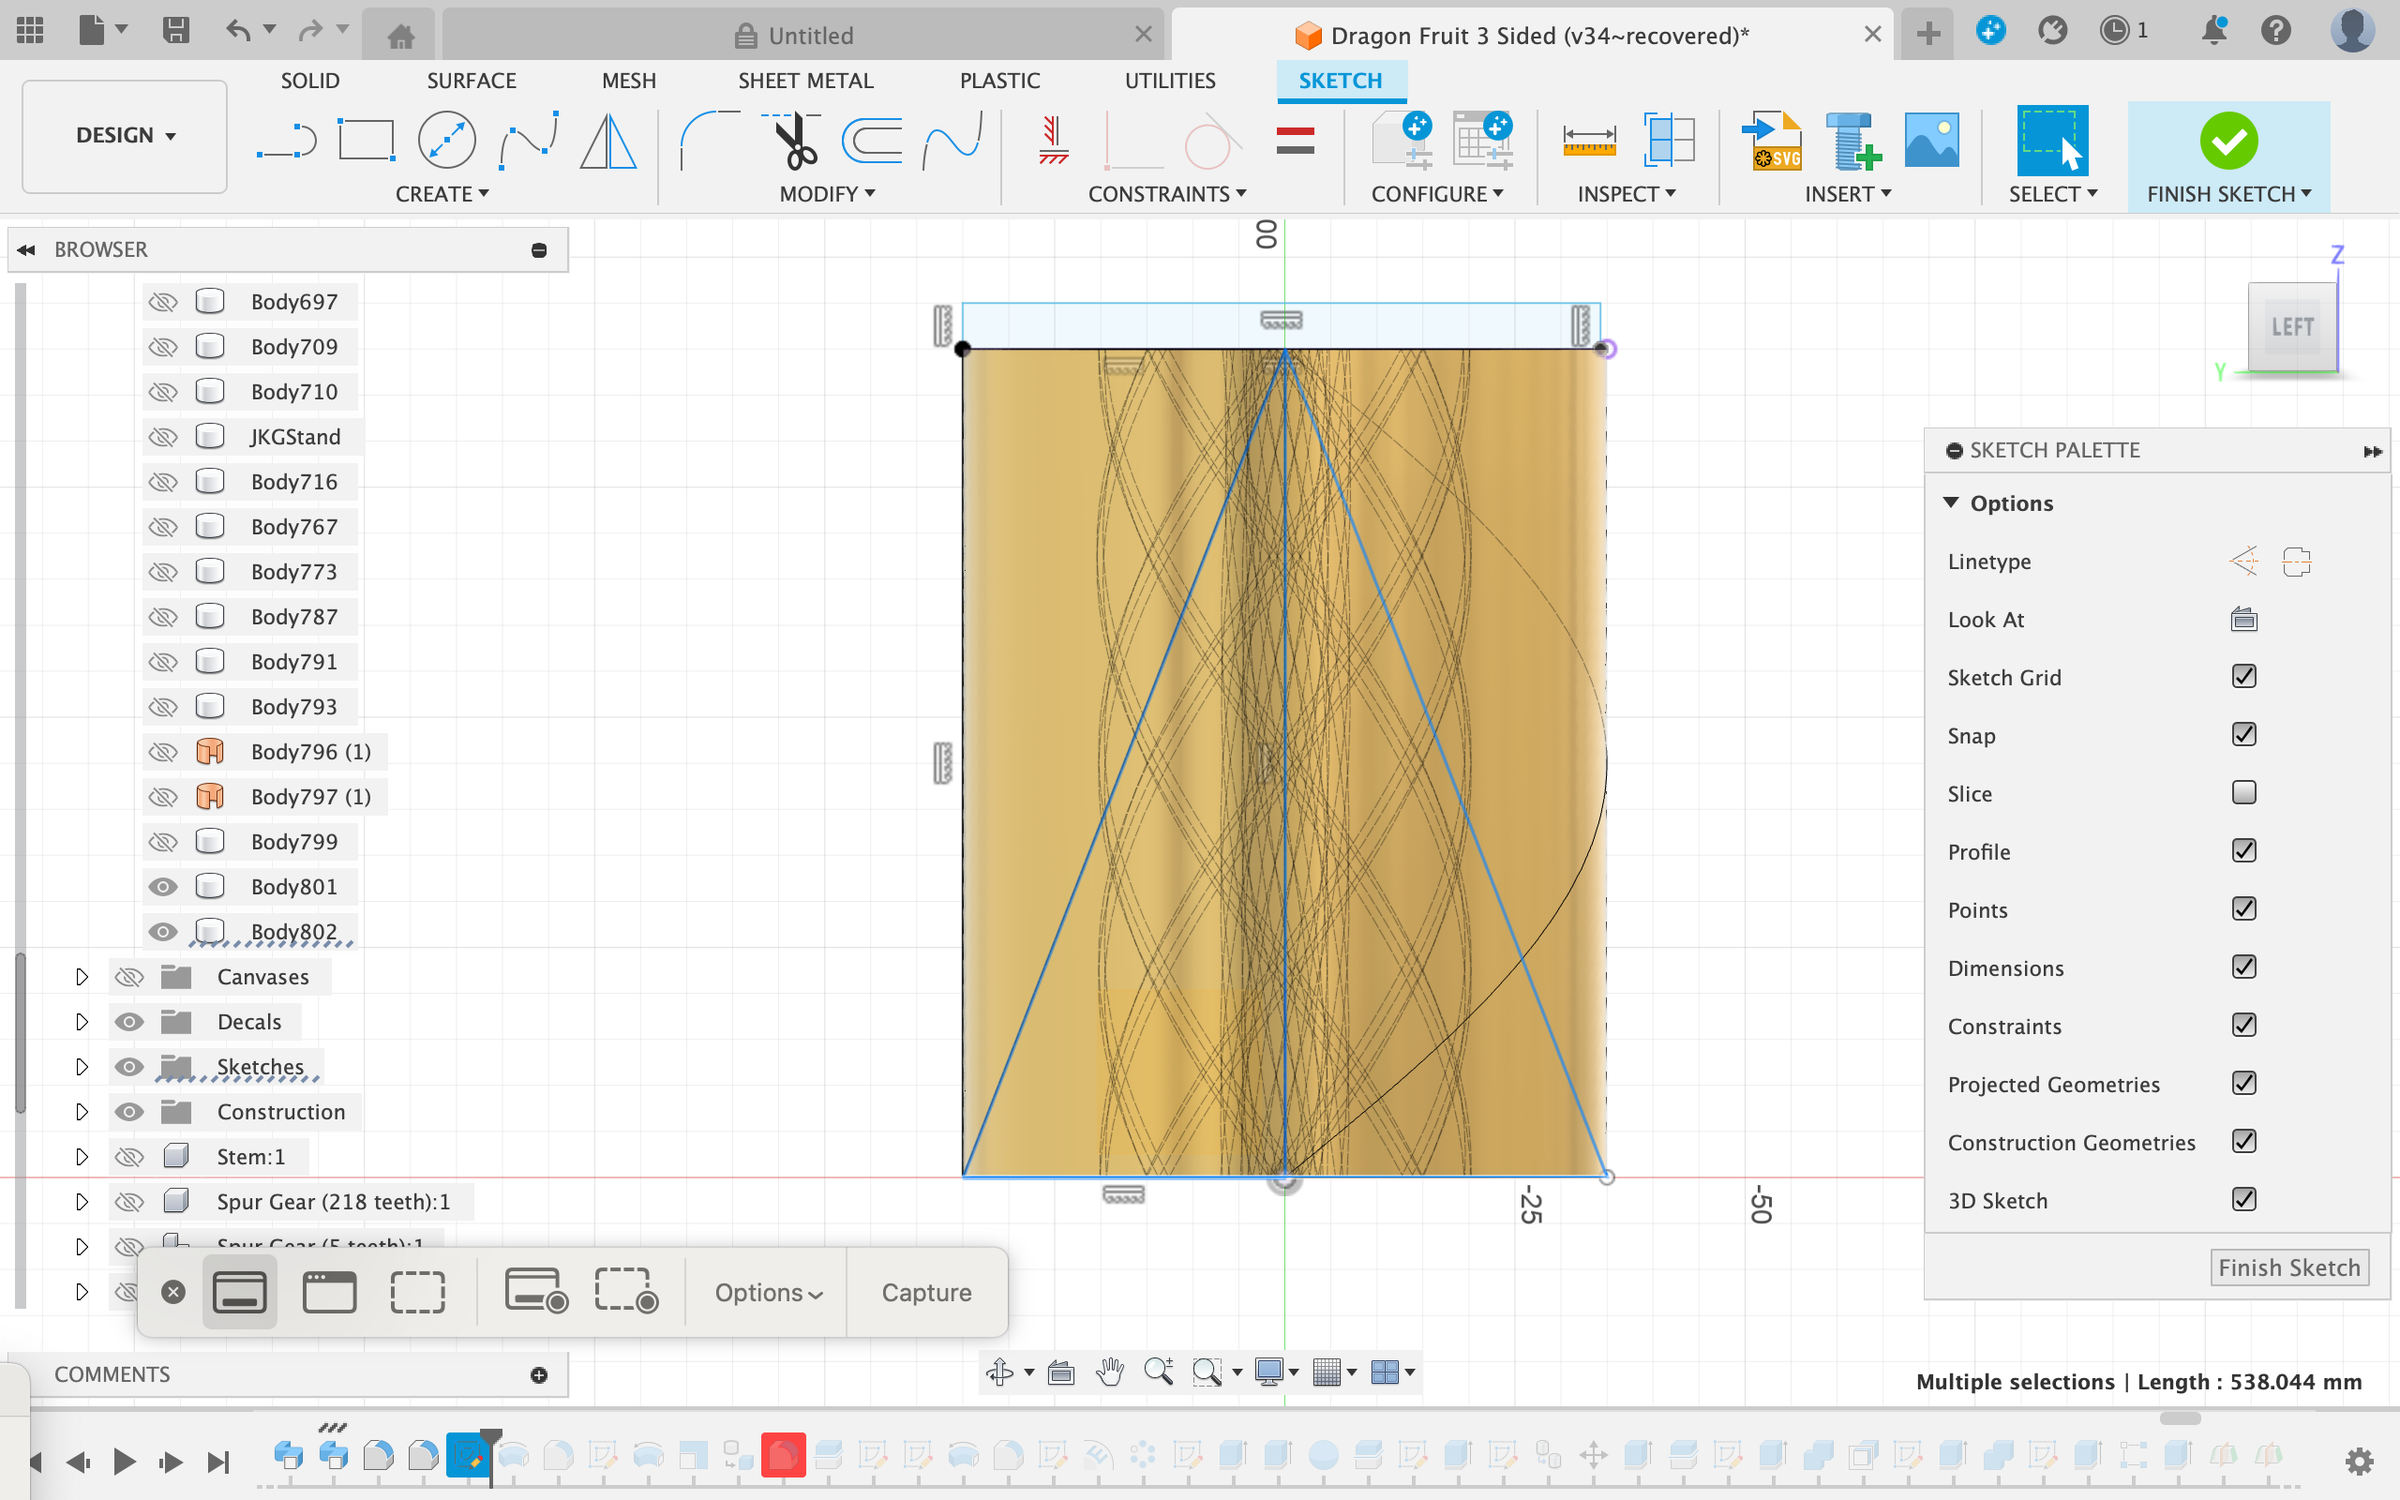This screenshot has width=2400, height=1500.
Task: Select the Center Diameter Circle tool
Action: point(446,140)
